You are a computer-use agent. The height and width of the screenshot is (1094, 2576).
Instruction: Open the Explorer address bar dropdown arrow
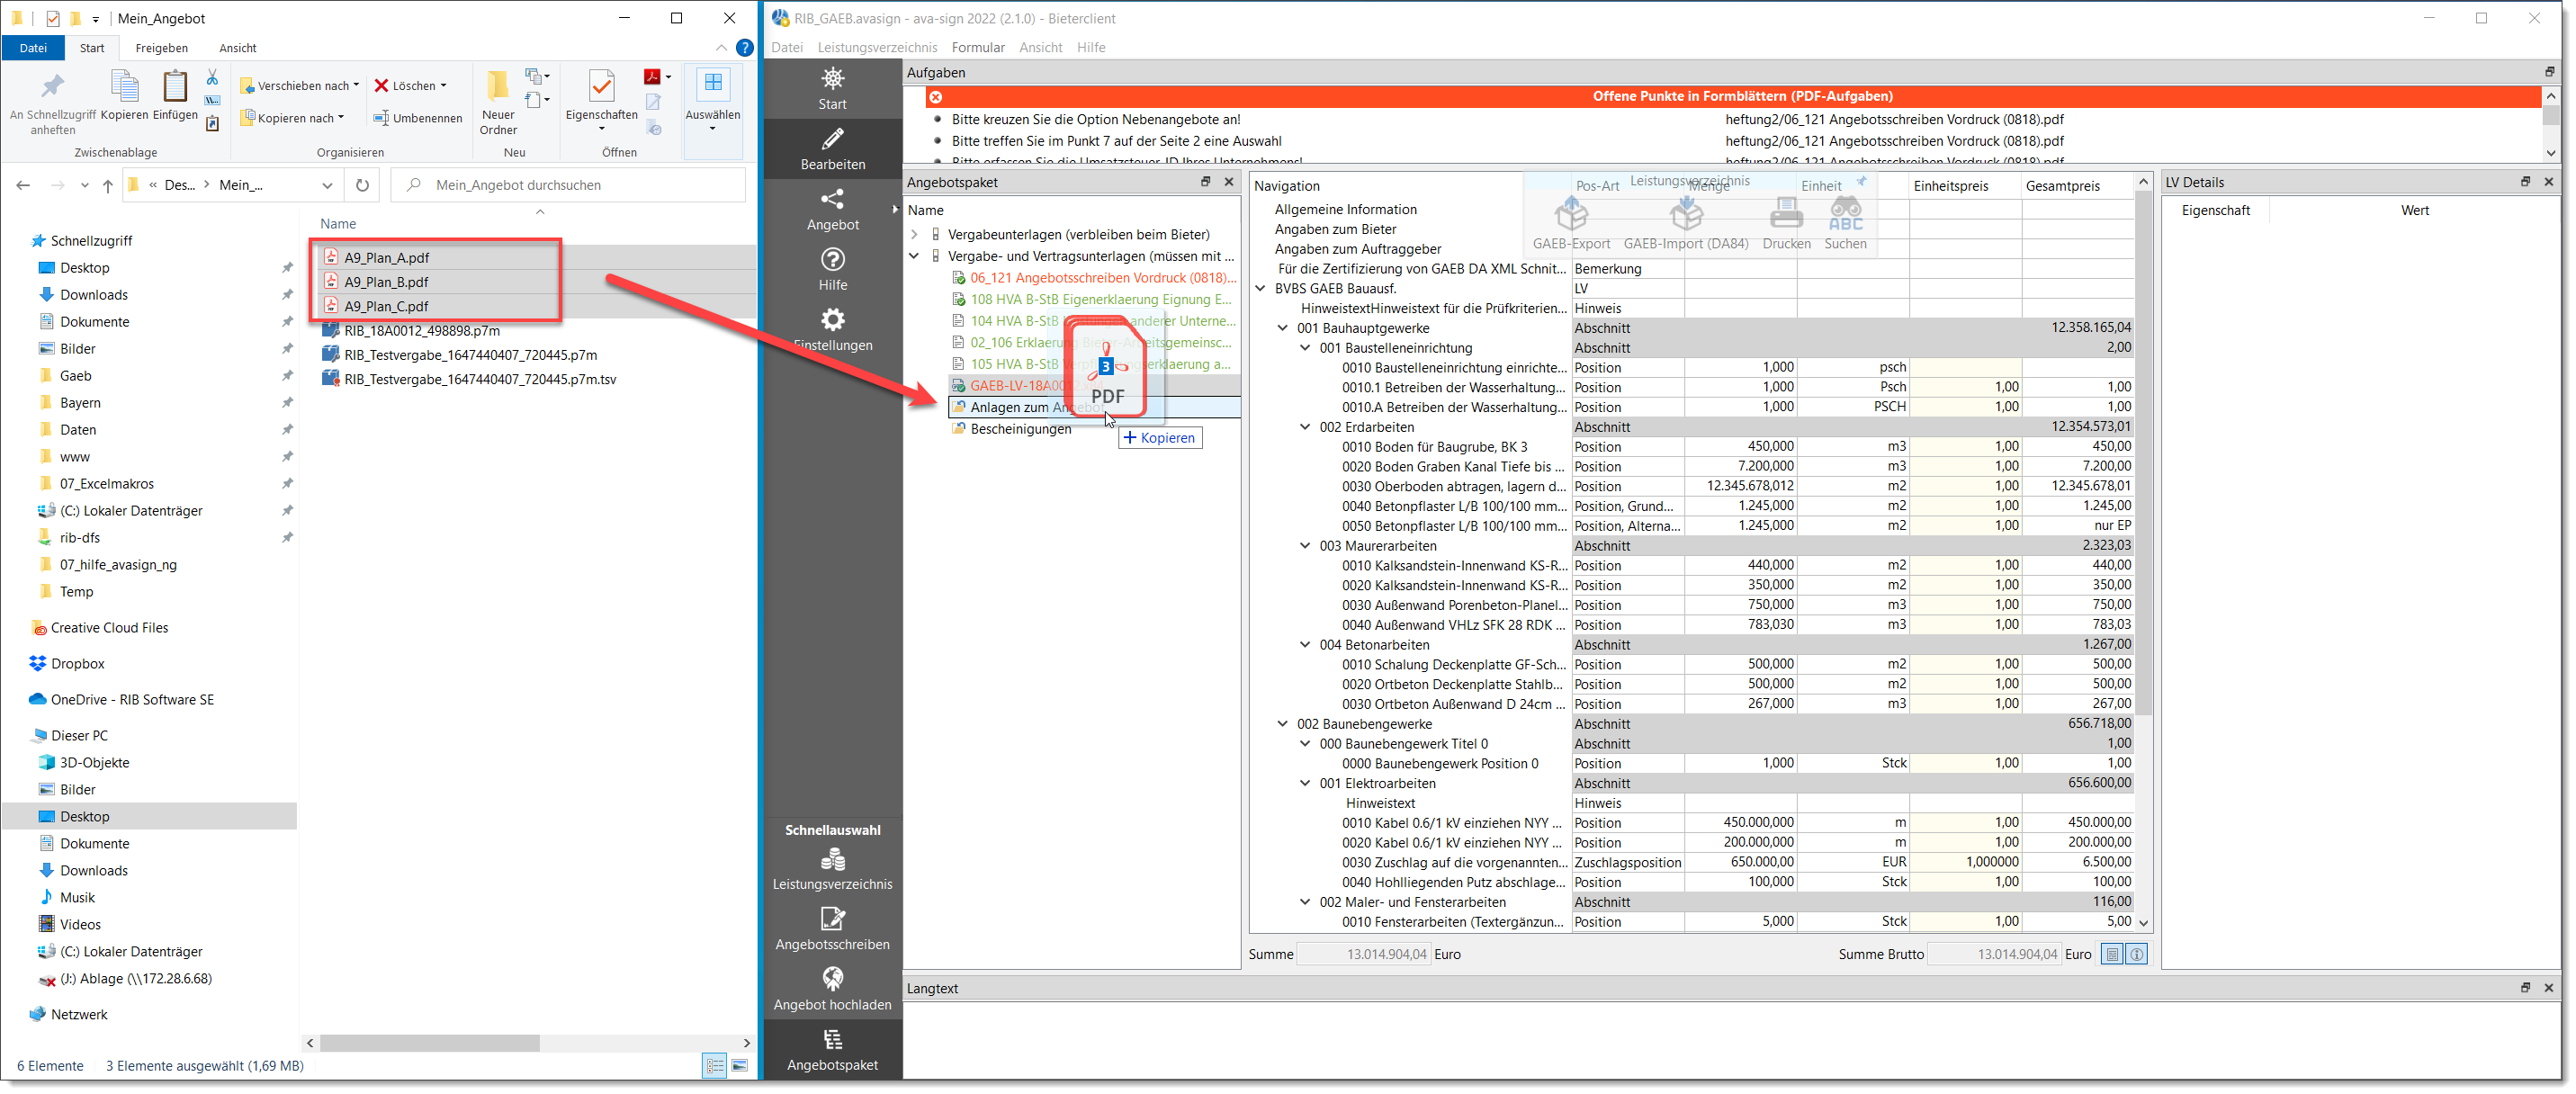[327, 185]
